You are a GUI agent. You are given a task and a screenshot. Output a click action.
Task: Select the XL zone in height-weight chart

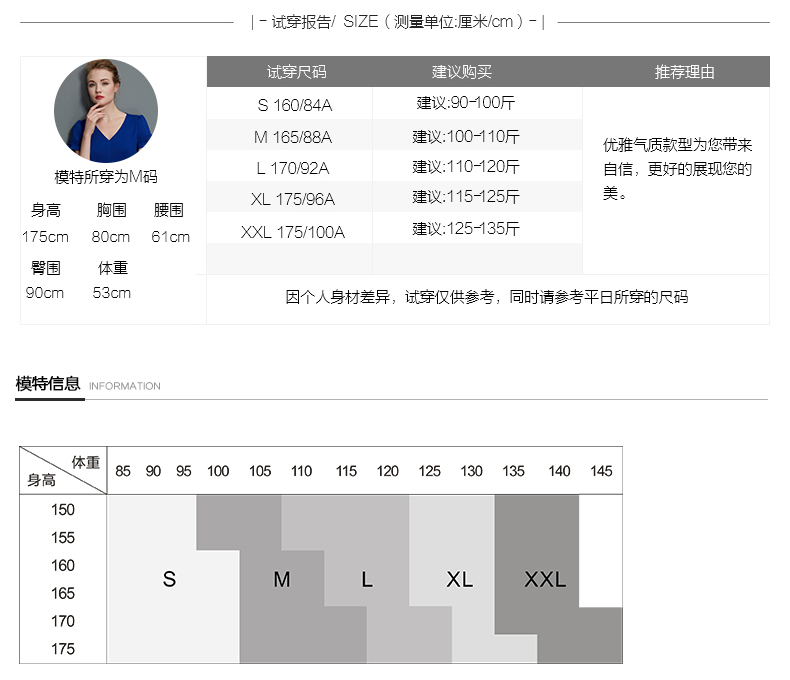459,579
